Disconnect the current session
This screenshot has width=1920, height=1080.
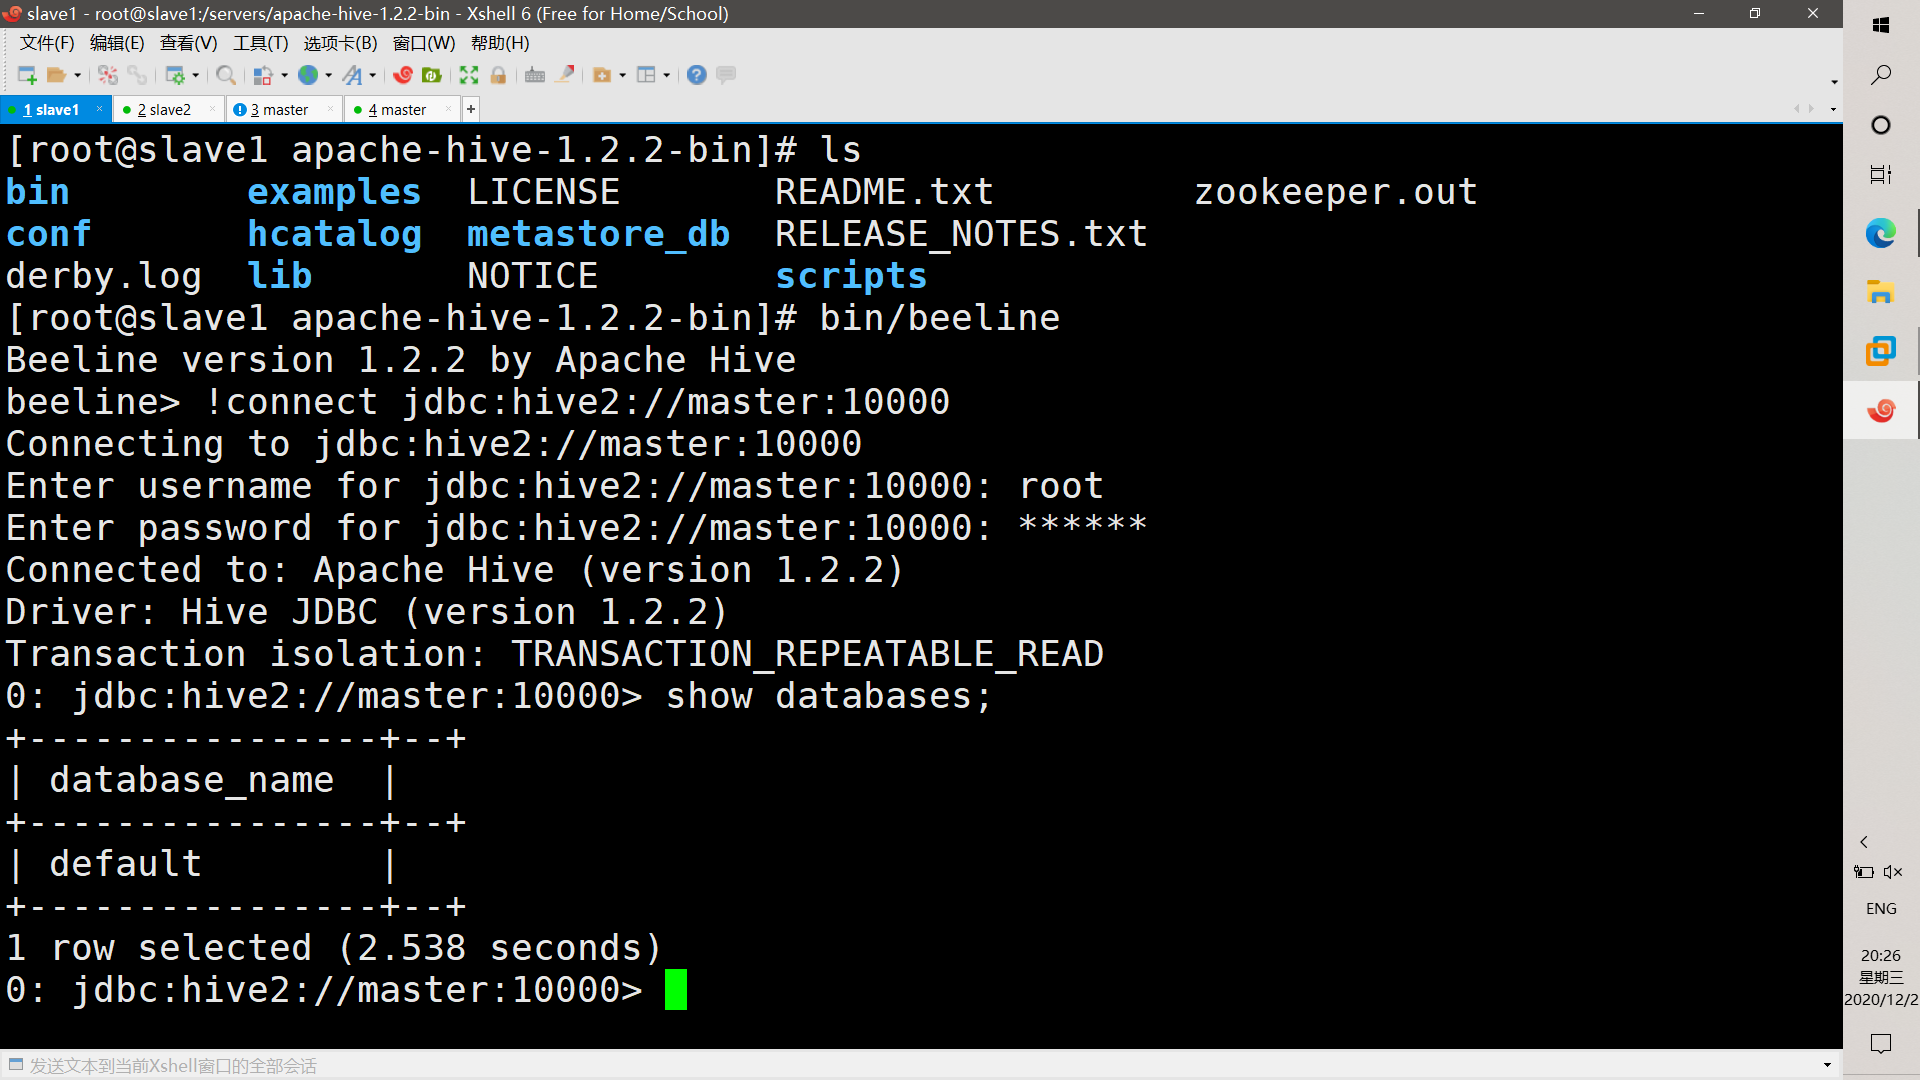[x=108, y=75]
